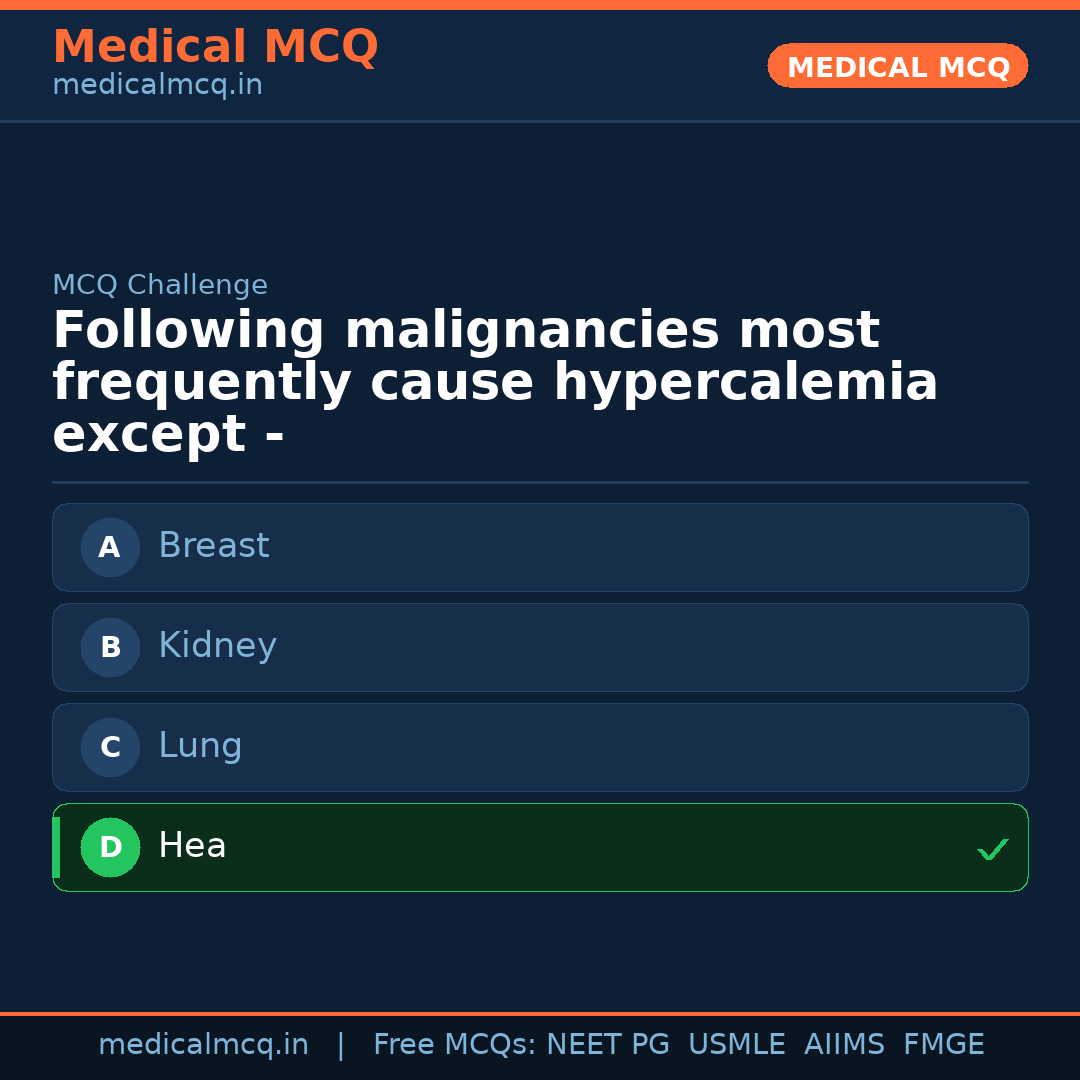Select the highlighted Hea answer text
The width and height of the screenshot is (1080, 1080).
(x=192, y=846)
